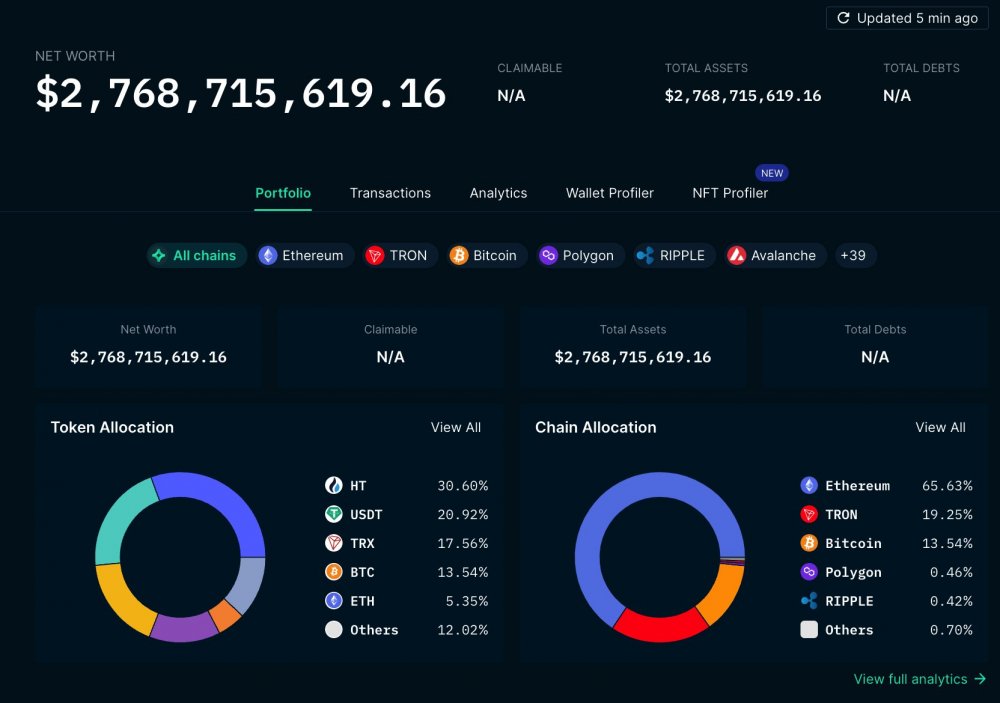Click the NEW badge above NFT Profiler
Viewport: 1000px width, 703px height.
(x=772, y=173)
